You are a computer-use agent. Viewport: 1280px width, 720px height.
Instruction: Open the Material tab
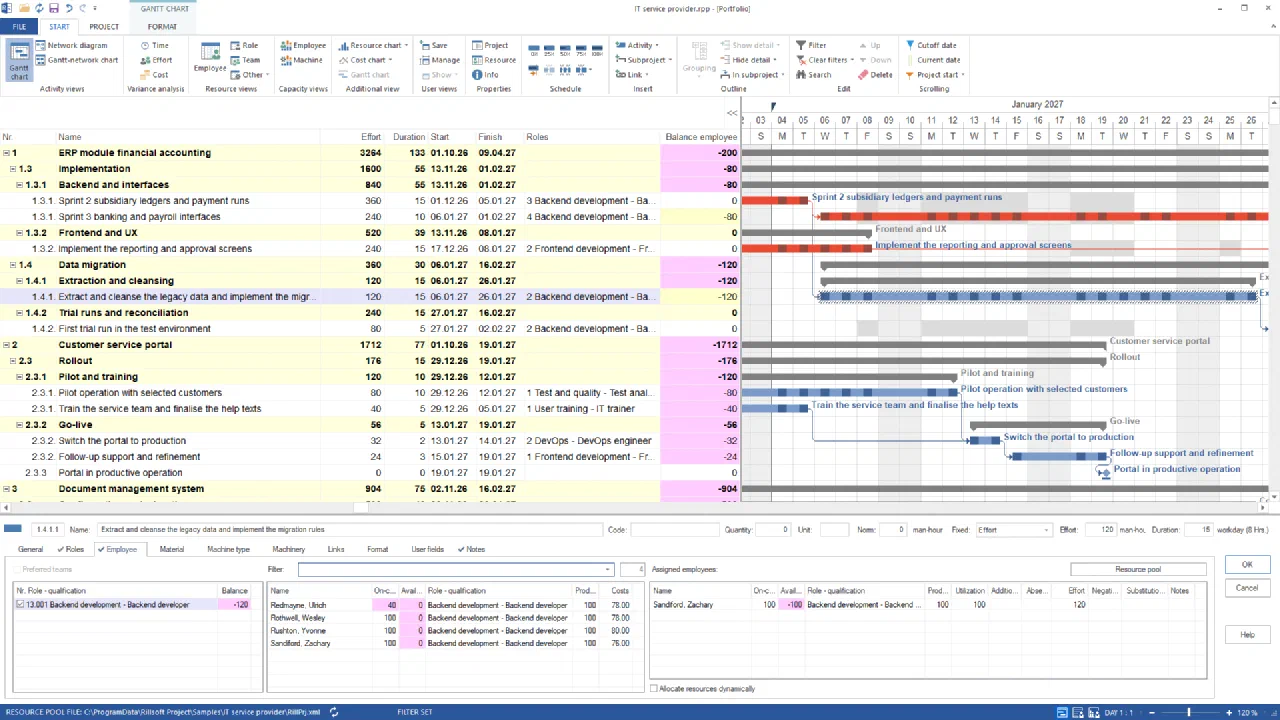tap(172, 549)
